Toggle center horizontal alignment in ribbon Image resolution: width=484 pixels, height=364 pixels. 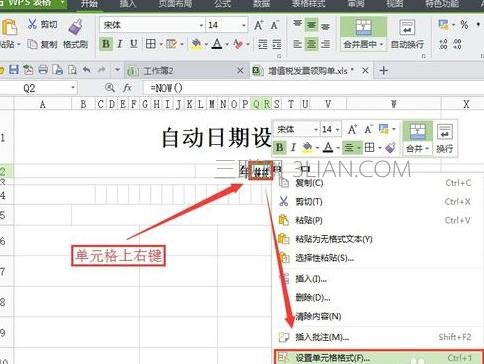point(311,44)
